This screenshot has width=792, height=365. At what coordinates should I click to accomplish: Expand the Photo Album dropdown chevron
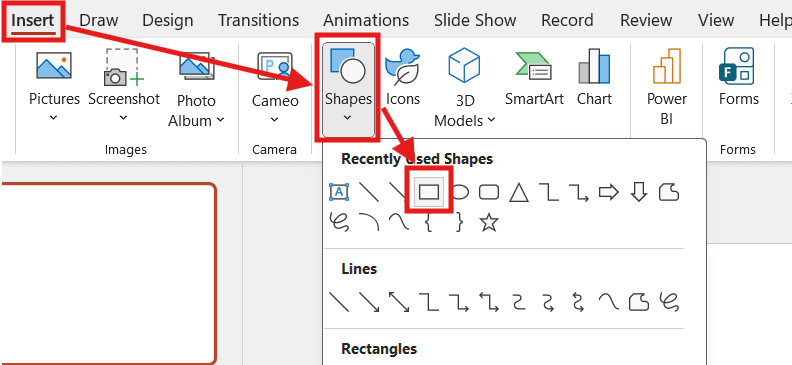[x=220, y=120]
